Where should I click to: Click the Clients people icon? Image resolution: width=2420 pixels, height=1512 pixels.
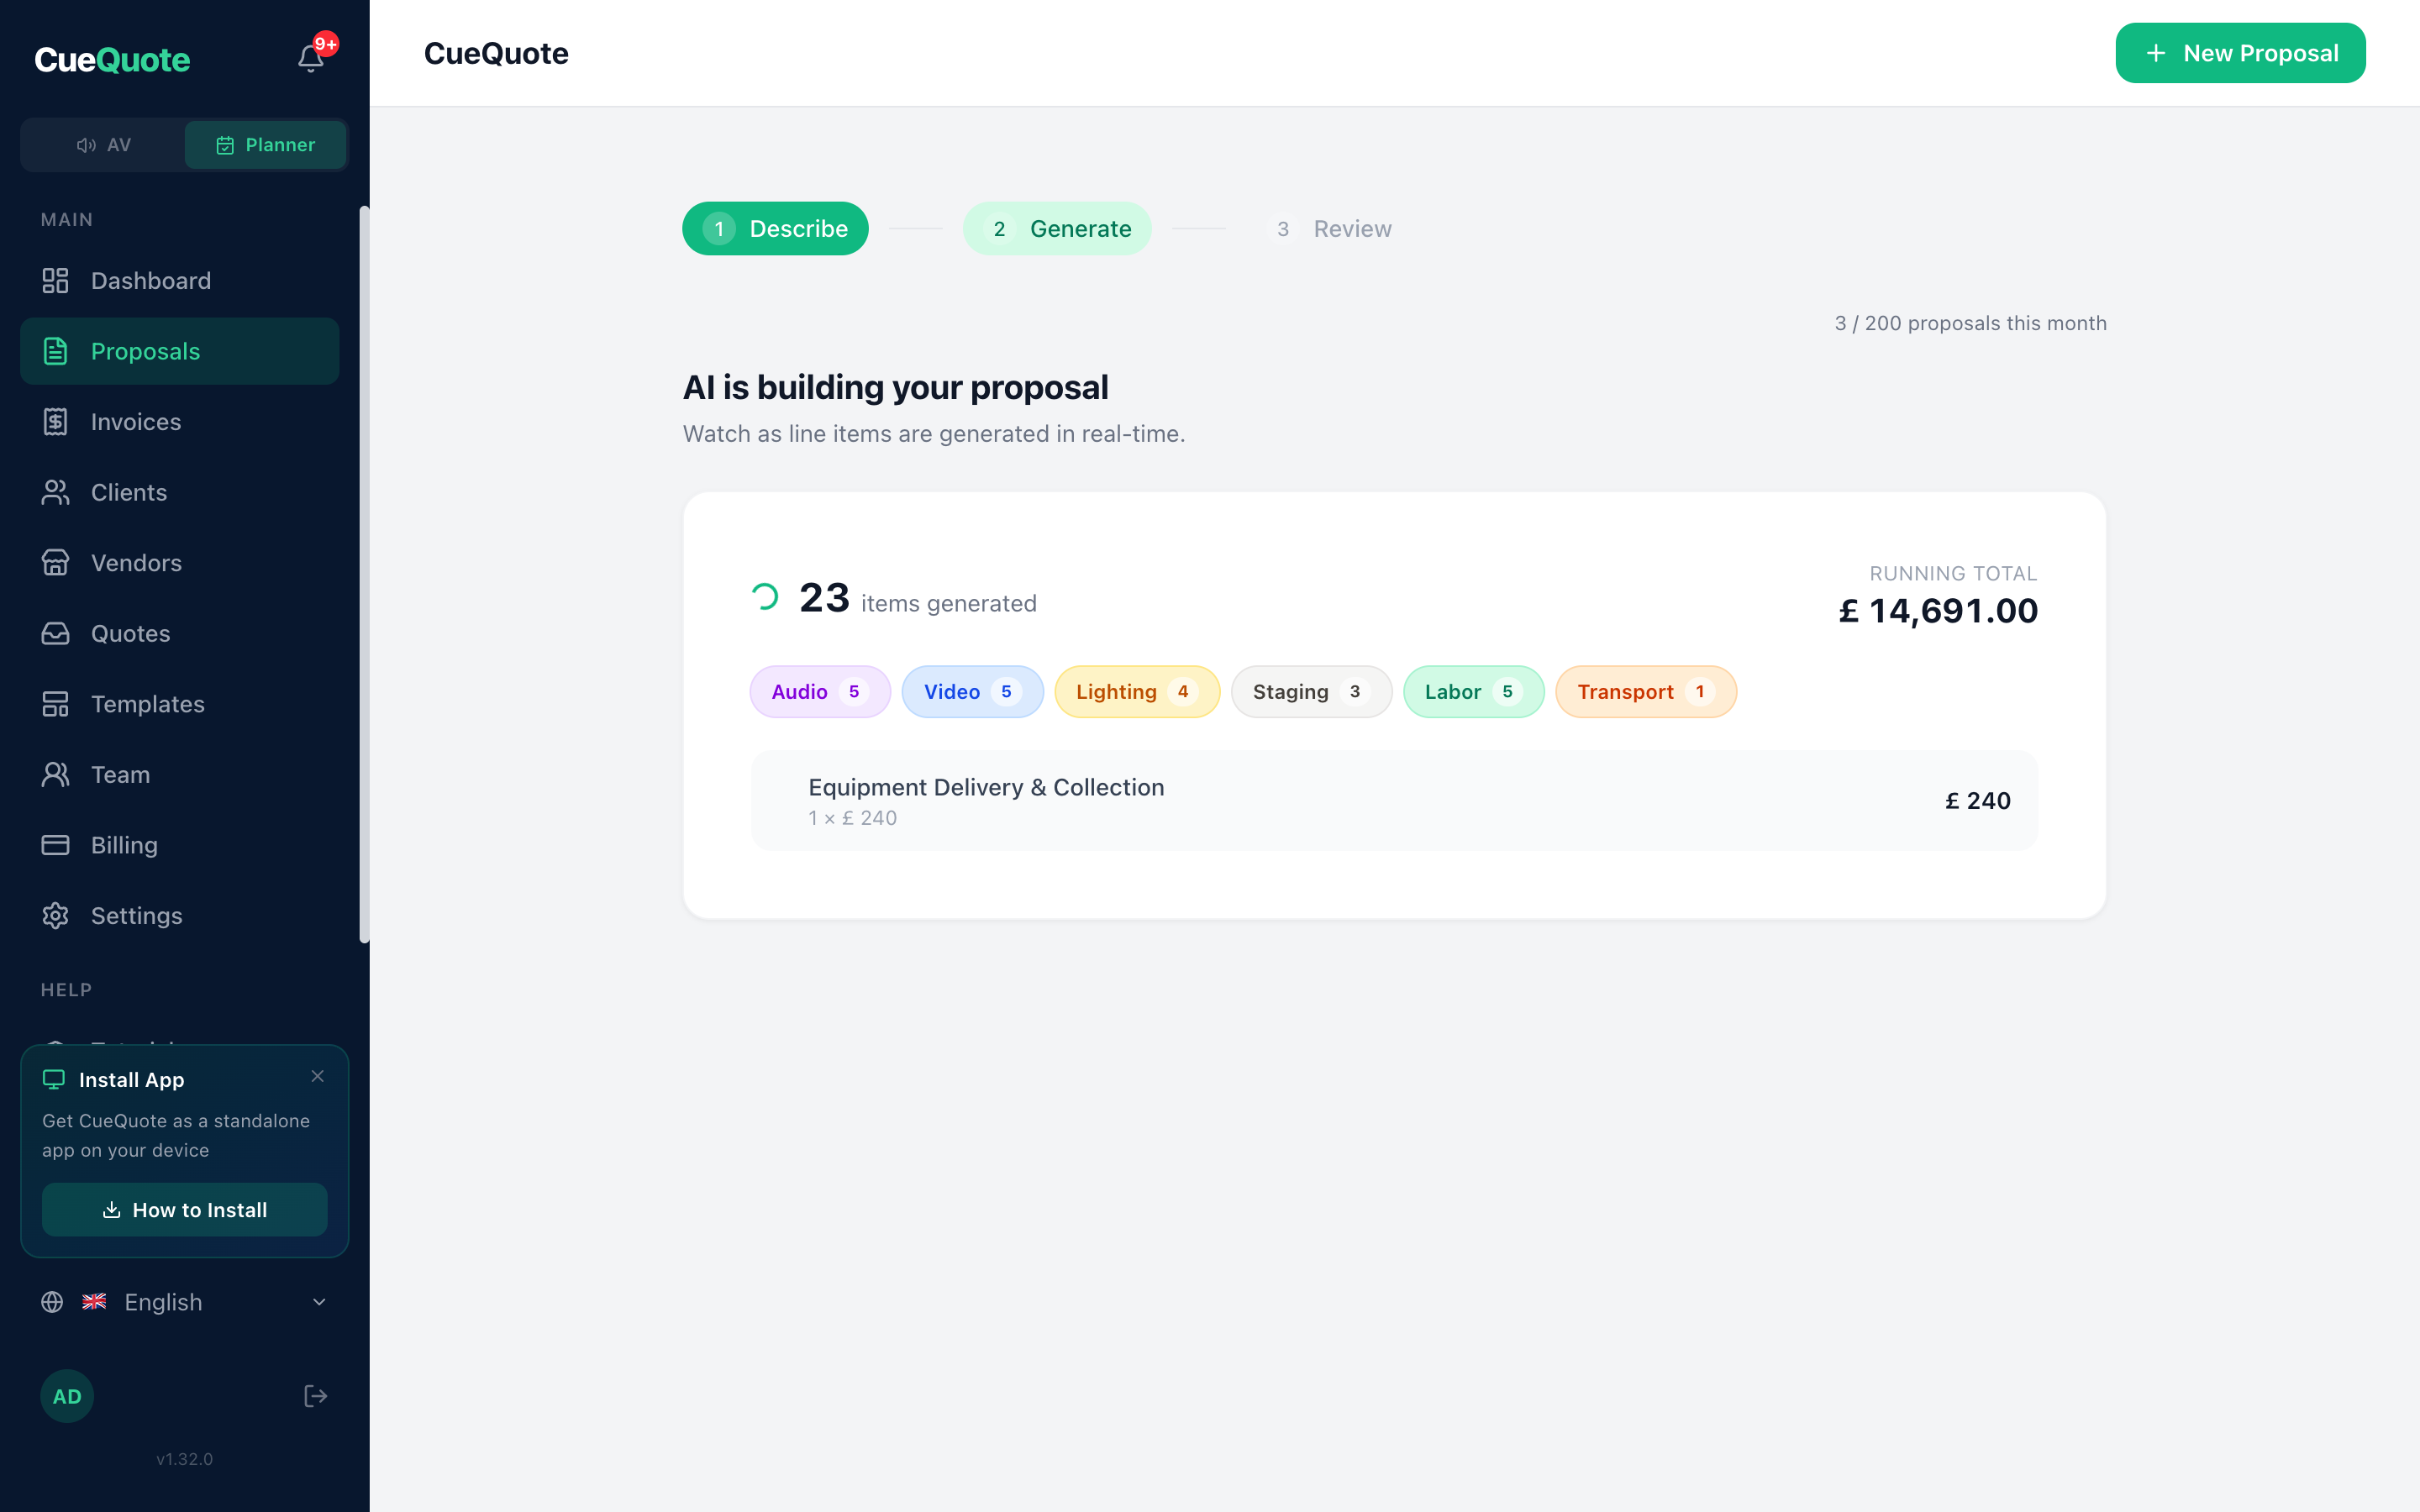55,492
